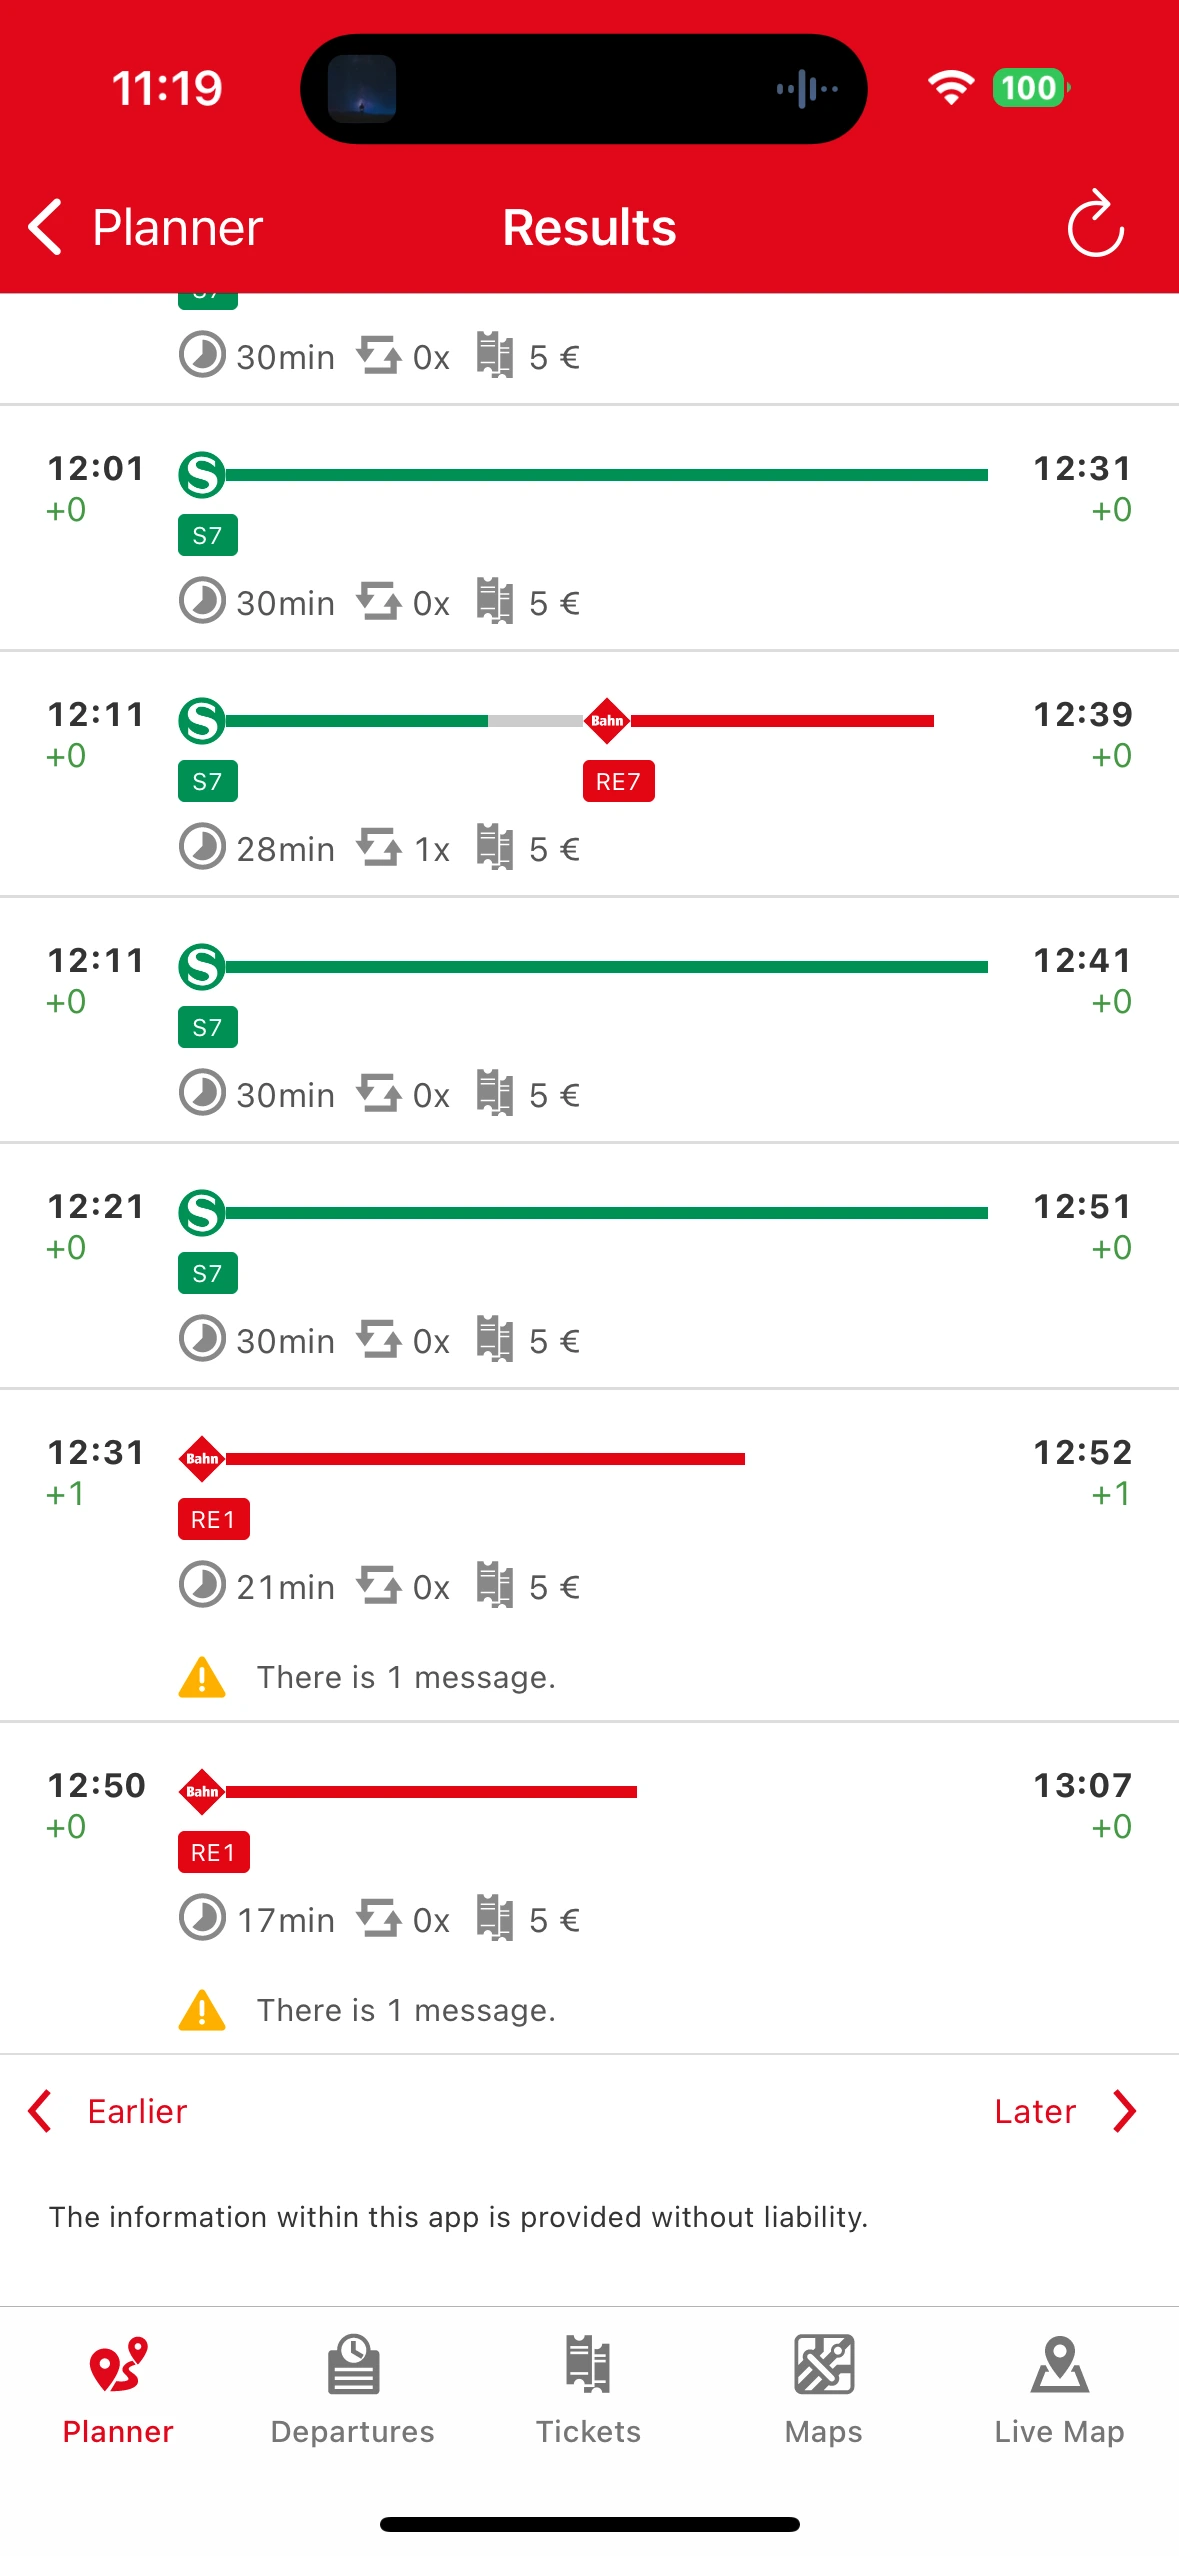Go back to Planner
This screenshot has height=2556, width=1179.
(146, 227)
